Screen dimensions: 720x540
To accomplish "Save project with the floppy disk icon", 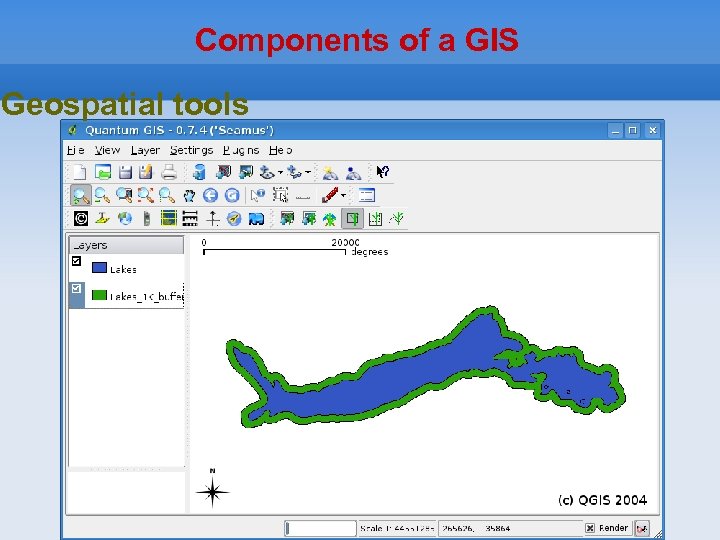I will tap(125, 172).
